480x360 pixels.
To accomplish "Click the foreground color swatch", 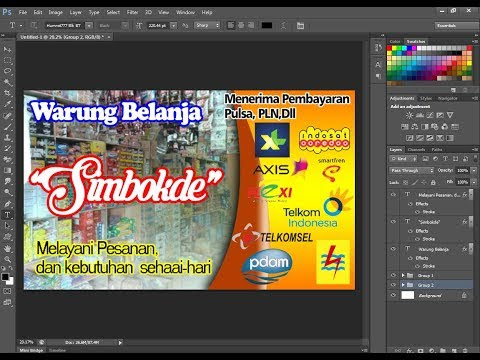I will (x=5, y=277).
